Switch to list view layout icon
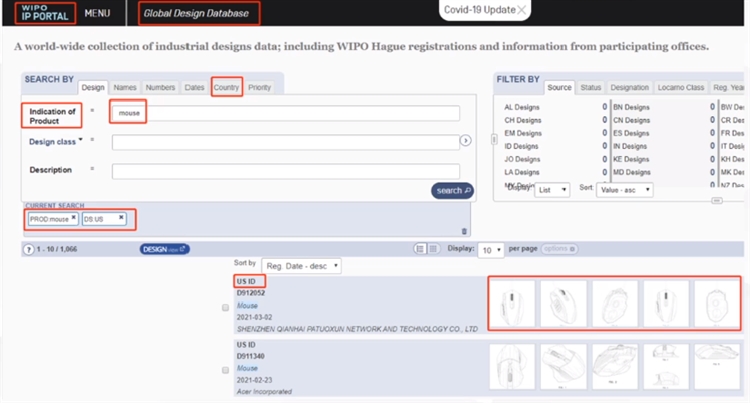This screenshot has height=403, width=750. coord(420,249)
